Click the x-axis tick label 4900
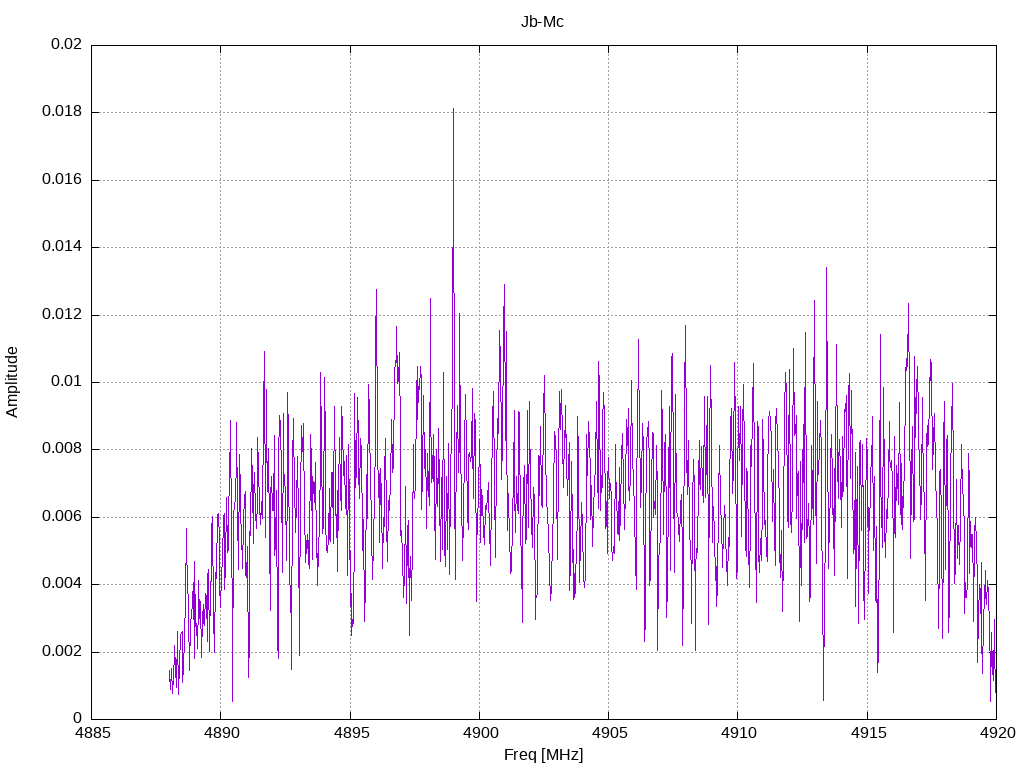 click(480, 733)
